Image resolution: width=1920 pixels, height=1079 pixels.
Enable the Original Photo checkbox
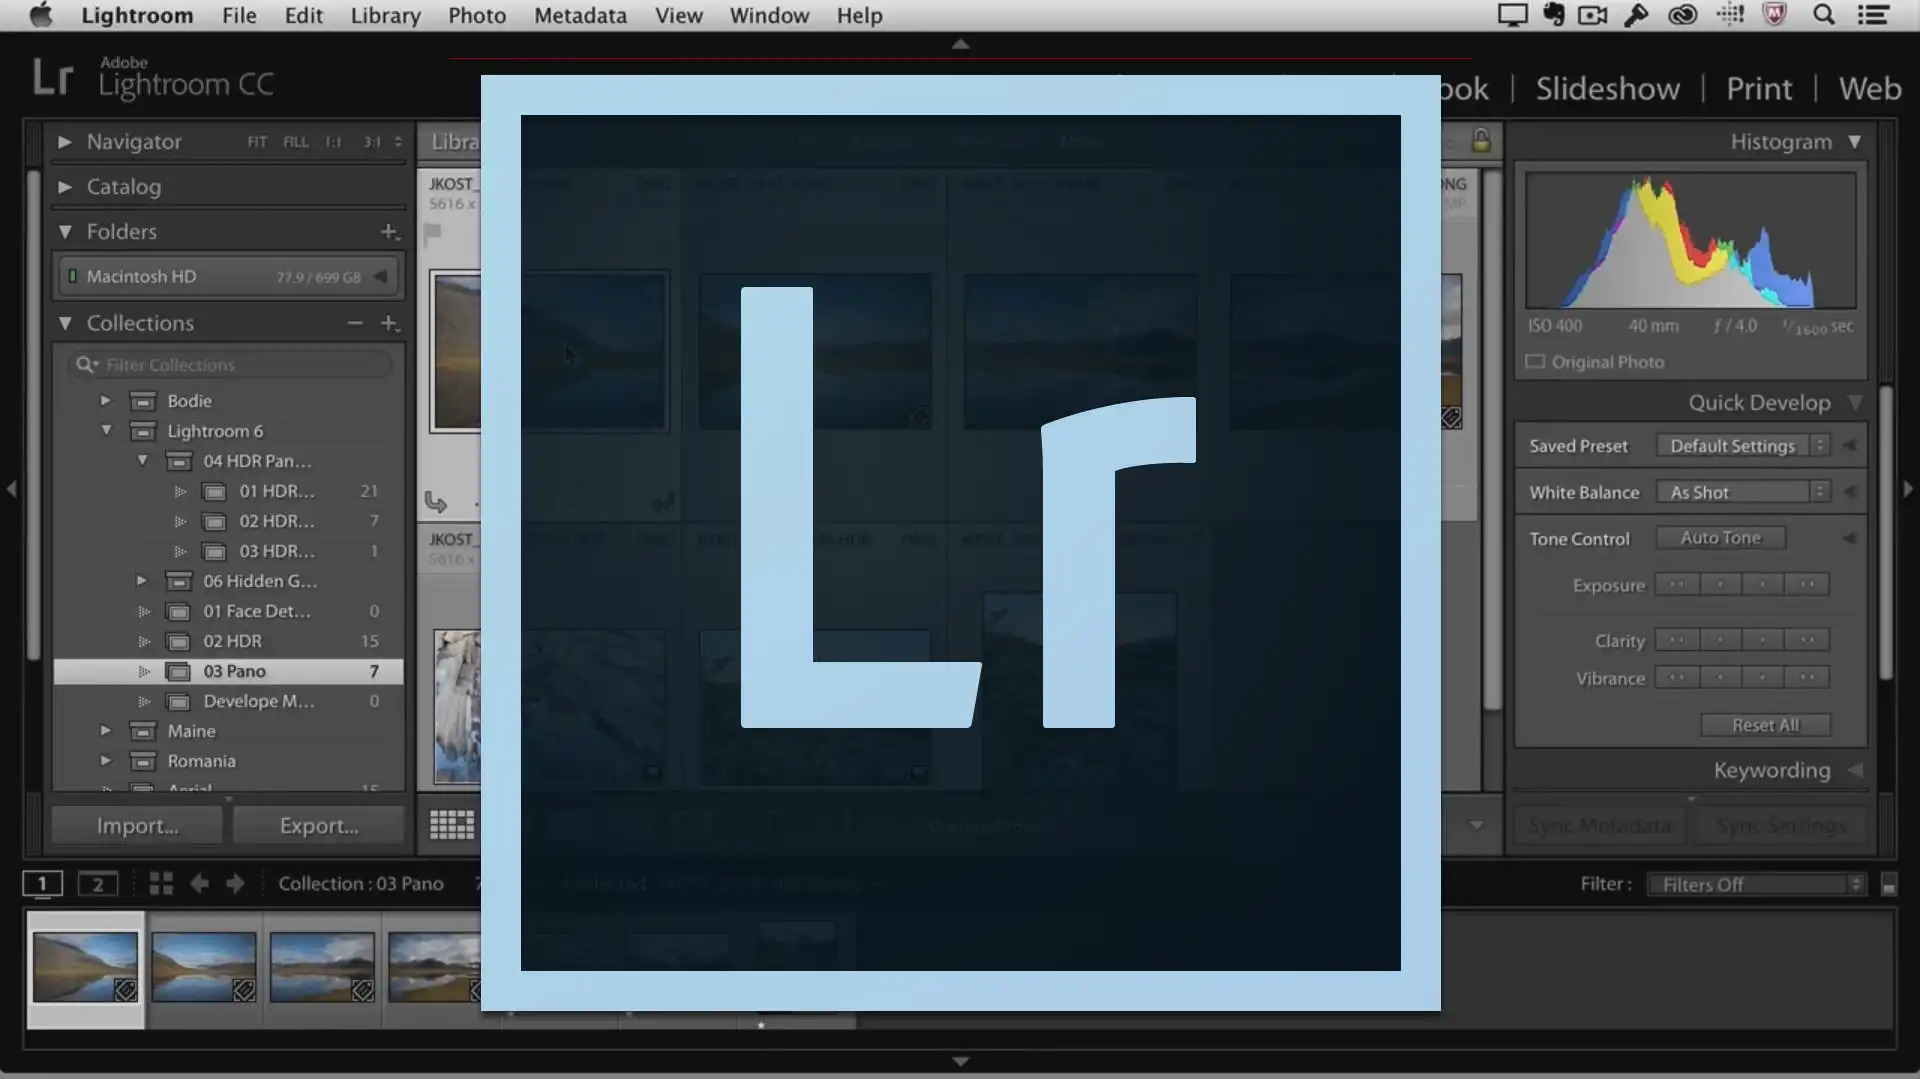(1535, 362)
